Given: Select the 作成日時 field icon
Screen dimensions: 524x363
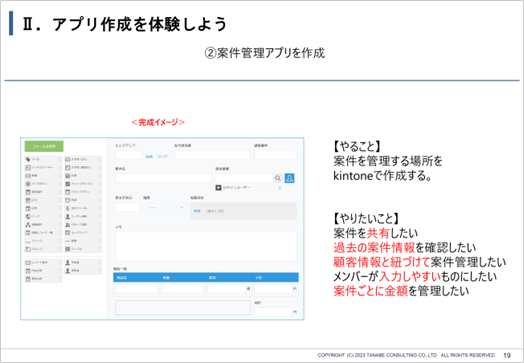Looking at the screenshot, I should 28,271.
